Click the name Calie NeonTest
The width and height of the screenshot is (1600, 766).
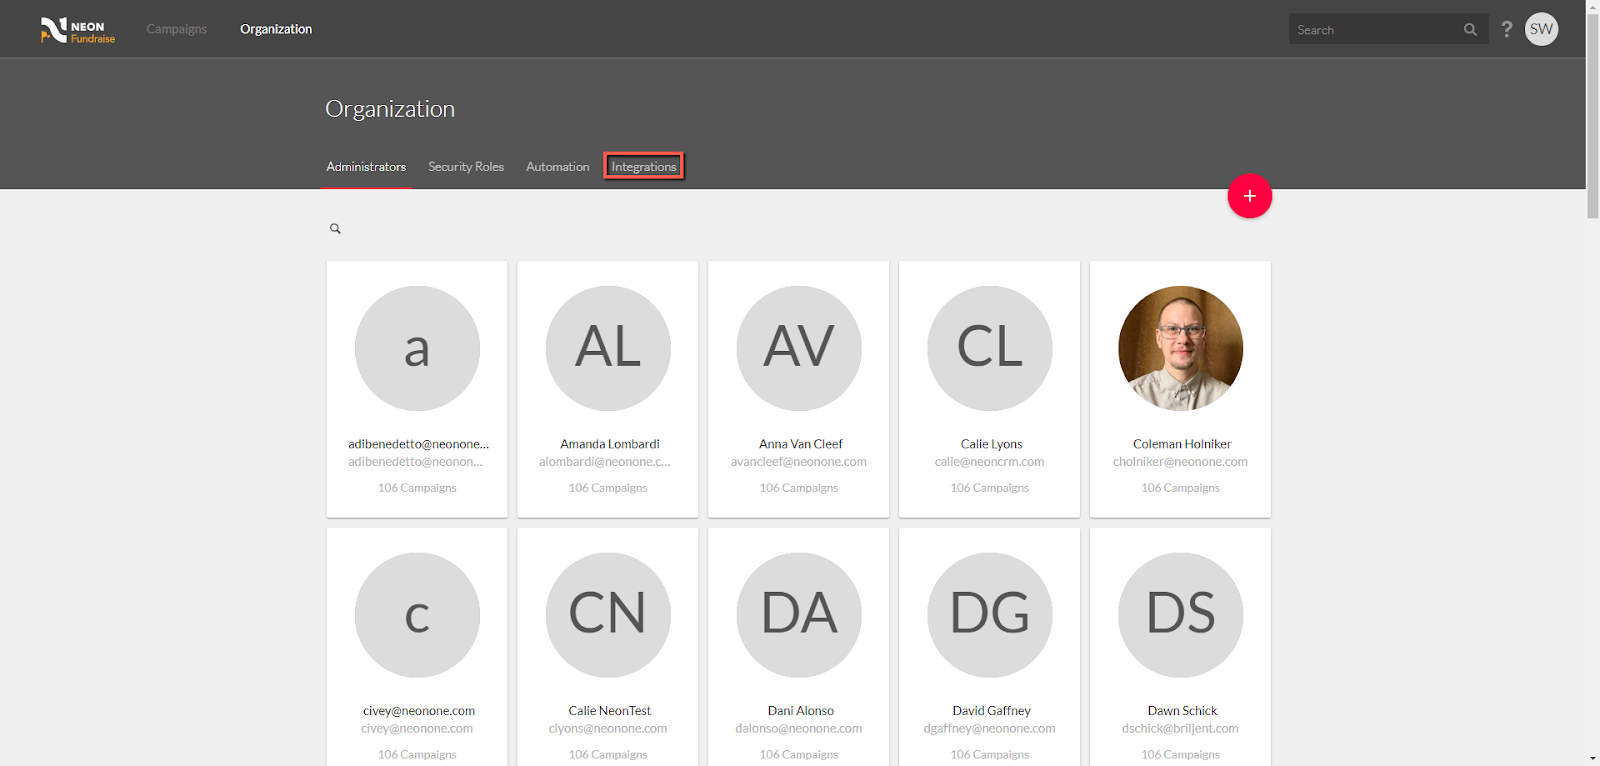pyautogui.click(x=610, y=711)
